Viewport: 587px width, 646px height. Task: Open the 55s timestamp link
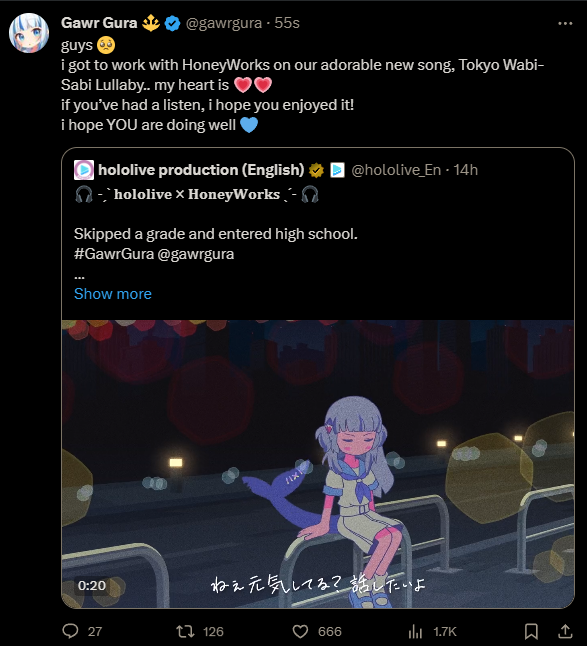[x=287, y=23]
